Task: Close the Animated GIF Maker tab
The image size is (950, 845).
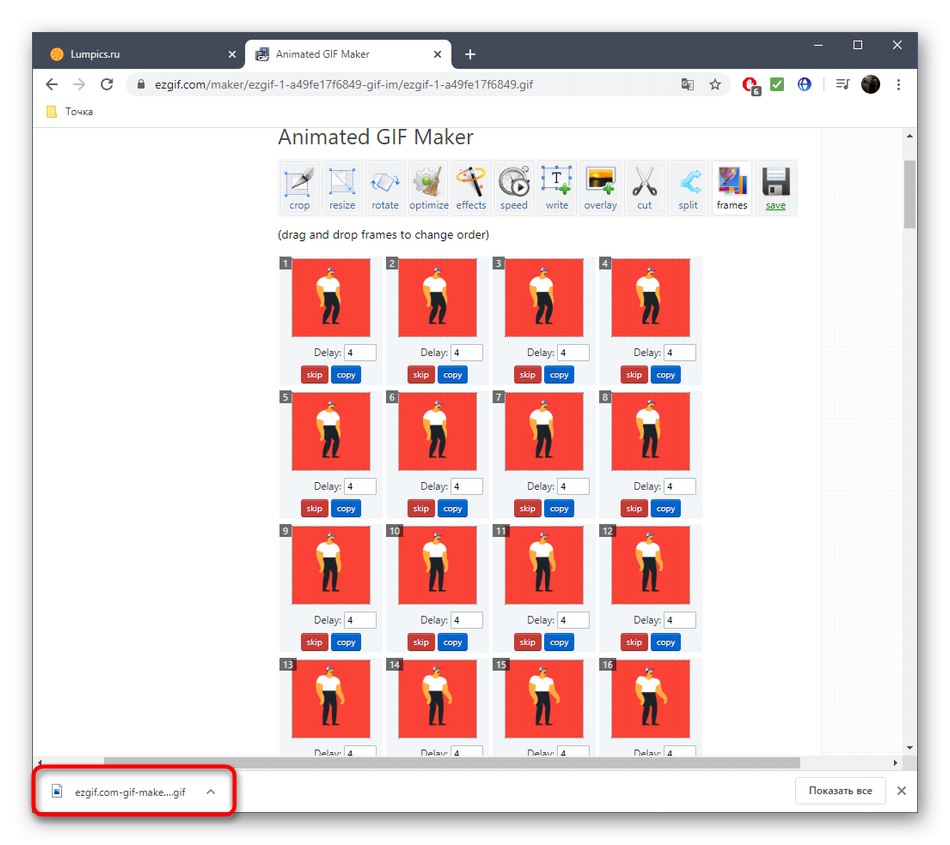Action: pyautogui.click(x=437, y=55)
